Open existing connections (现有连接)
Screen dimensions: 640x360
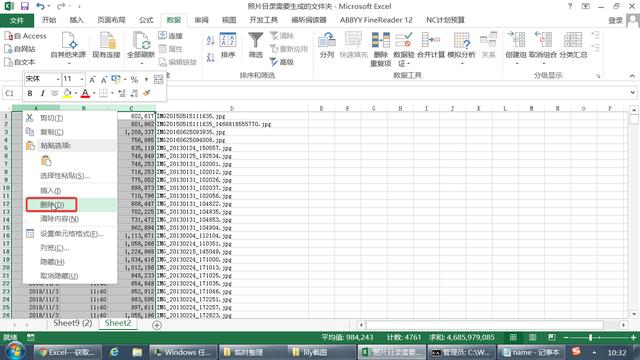point(106,45)
